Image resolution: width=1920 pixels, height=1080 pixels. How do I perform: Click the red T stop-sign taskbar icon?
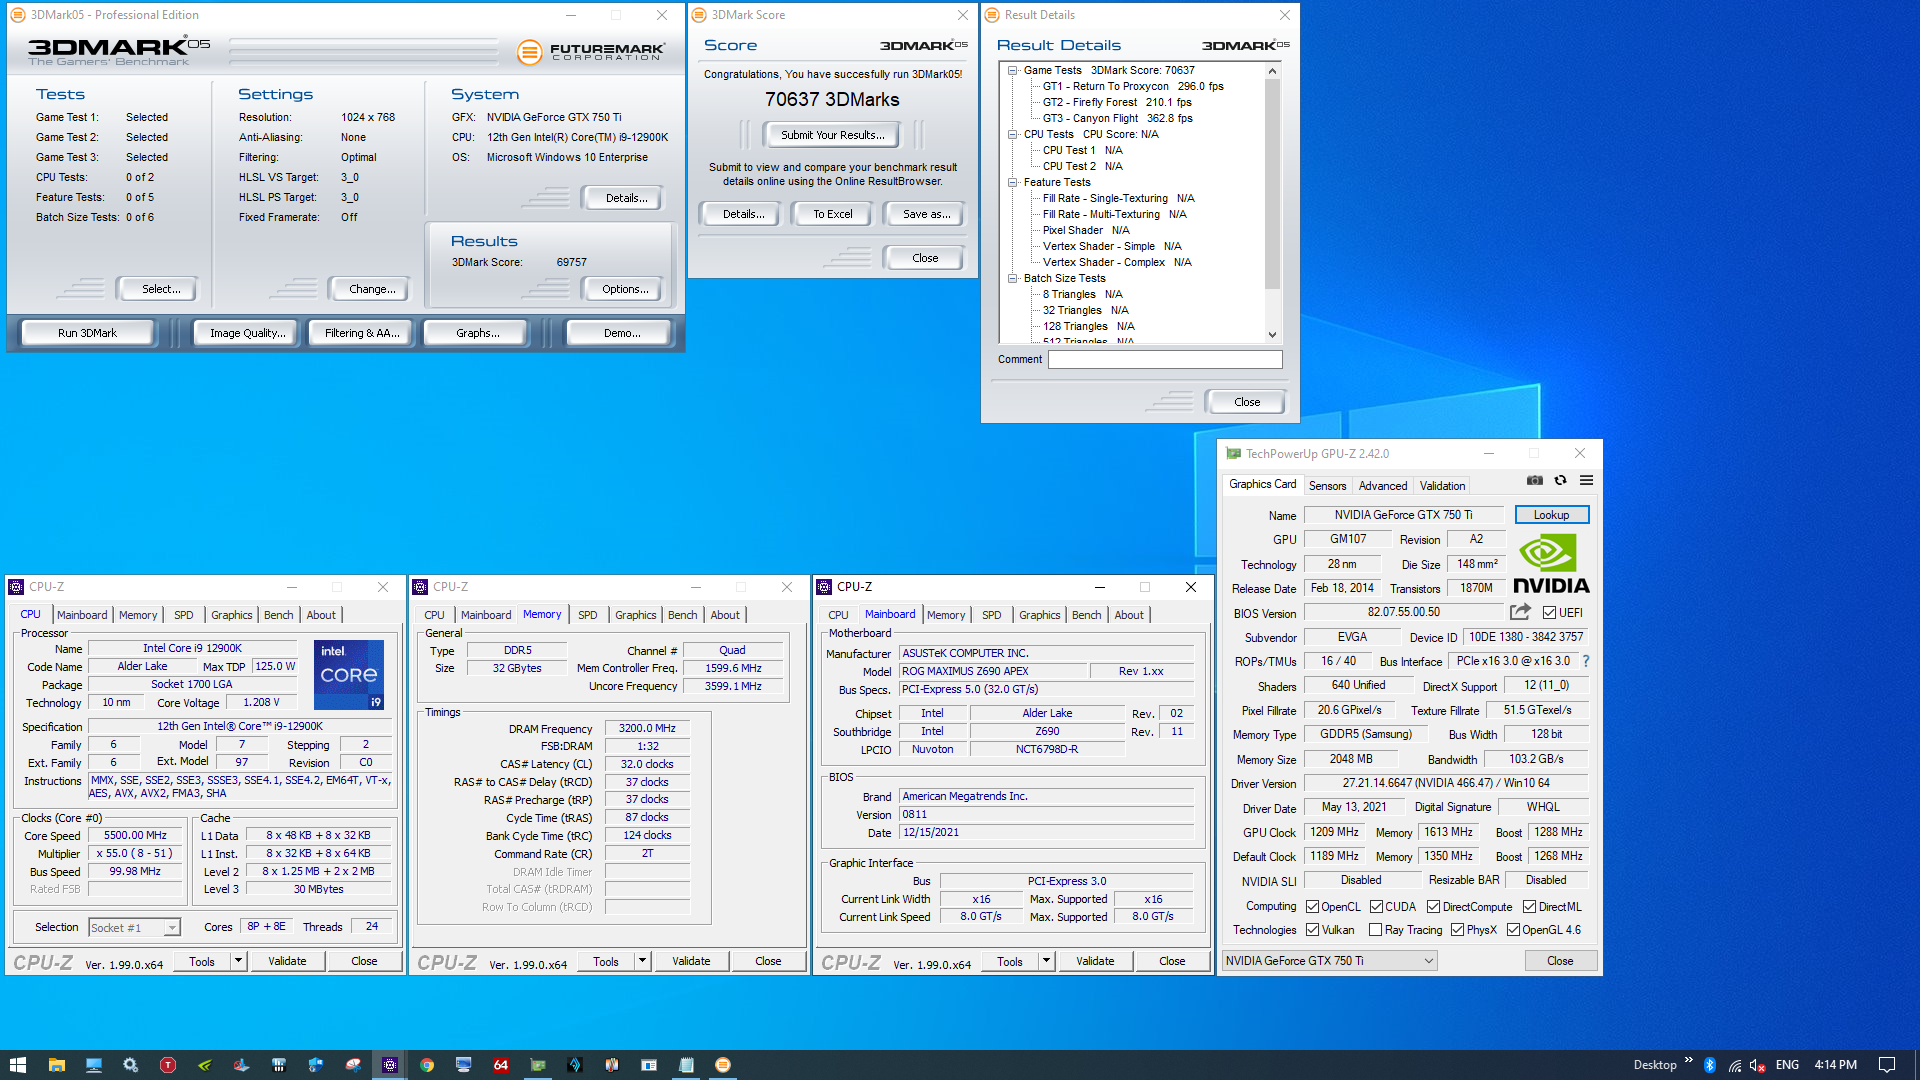tap(167, 1065)
